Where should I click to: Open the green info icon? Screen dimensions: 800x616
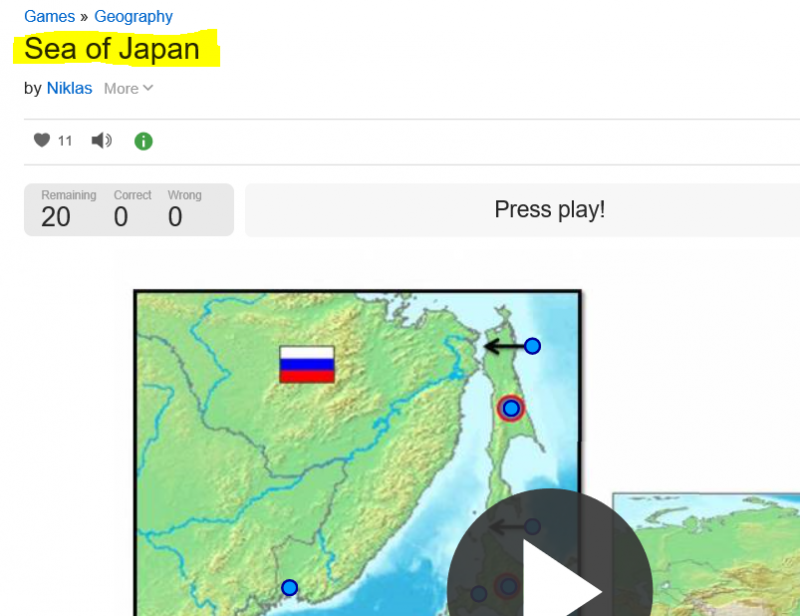(x=143, y=141)
